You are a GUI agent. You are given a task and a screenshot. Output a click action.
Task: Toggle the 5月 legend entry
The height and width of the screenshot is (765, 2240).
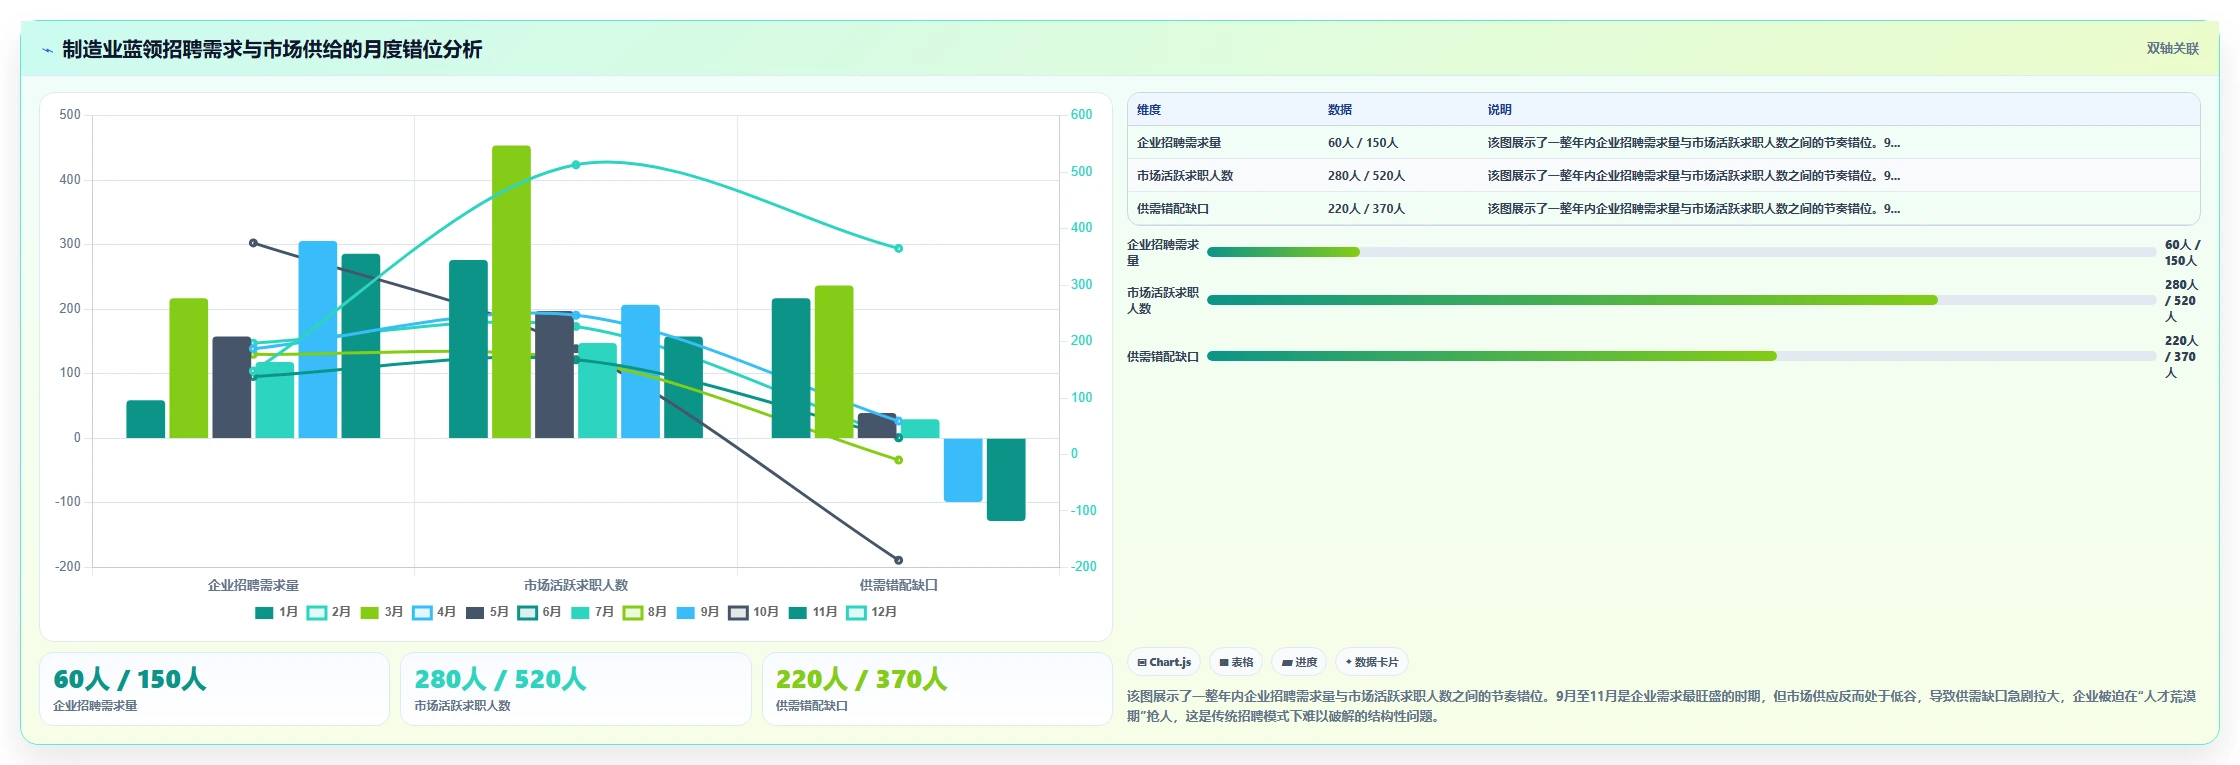tap(487, 612)
